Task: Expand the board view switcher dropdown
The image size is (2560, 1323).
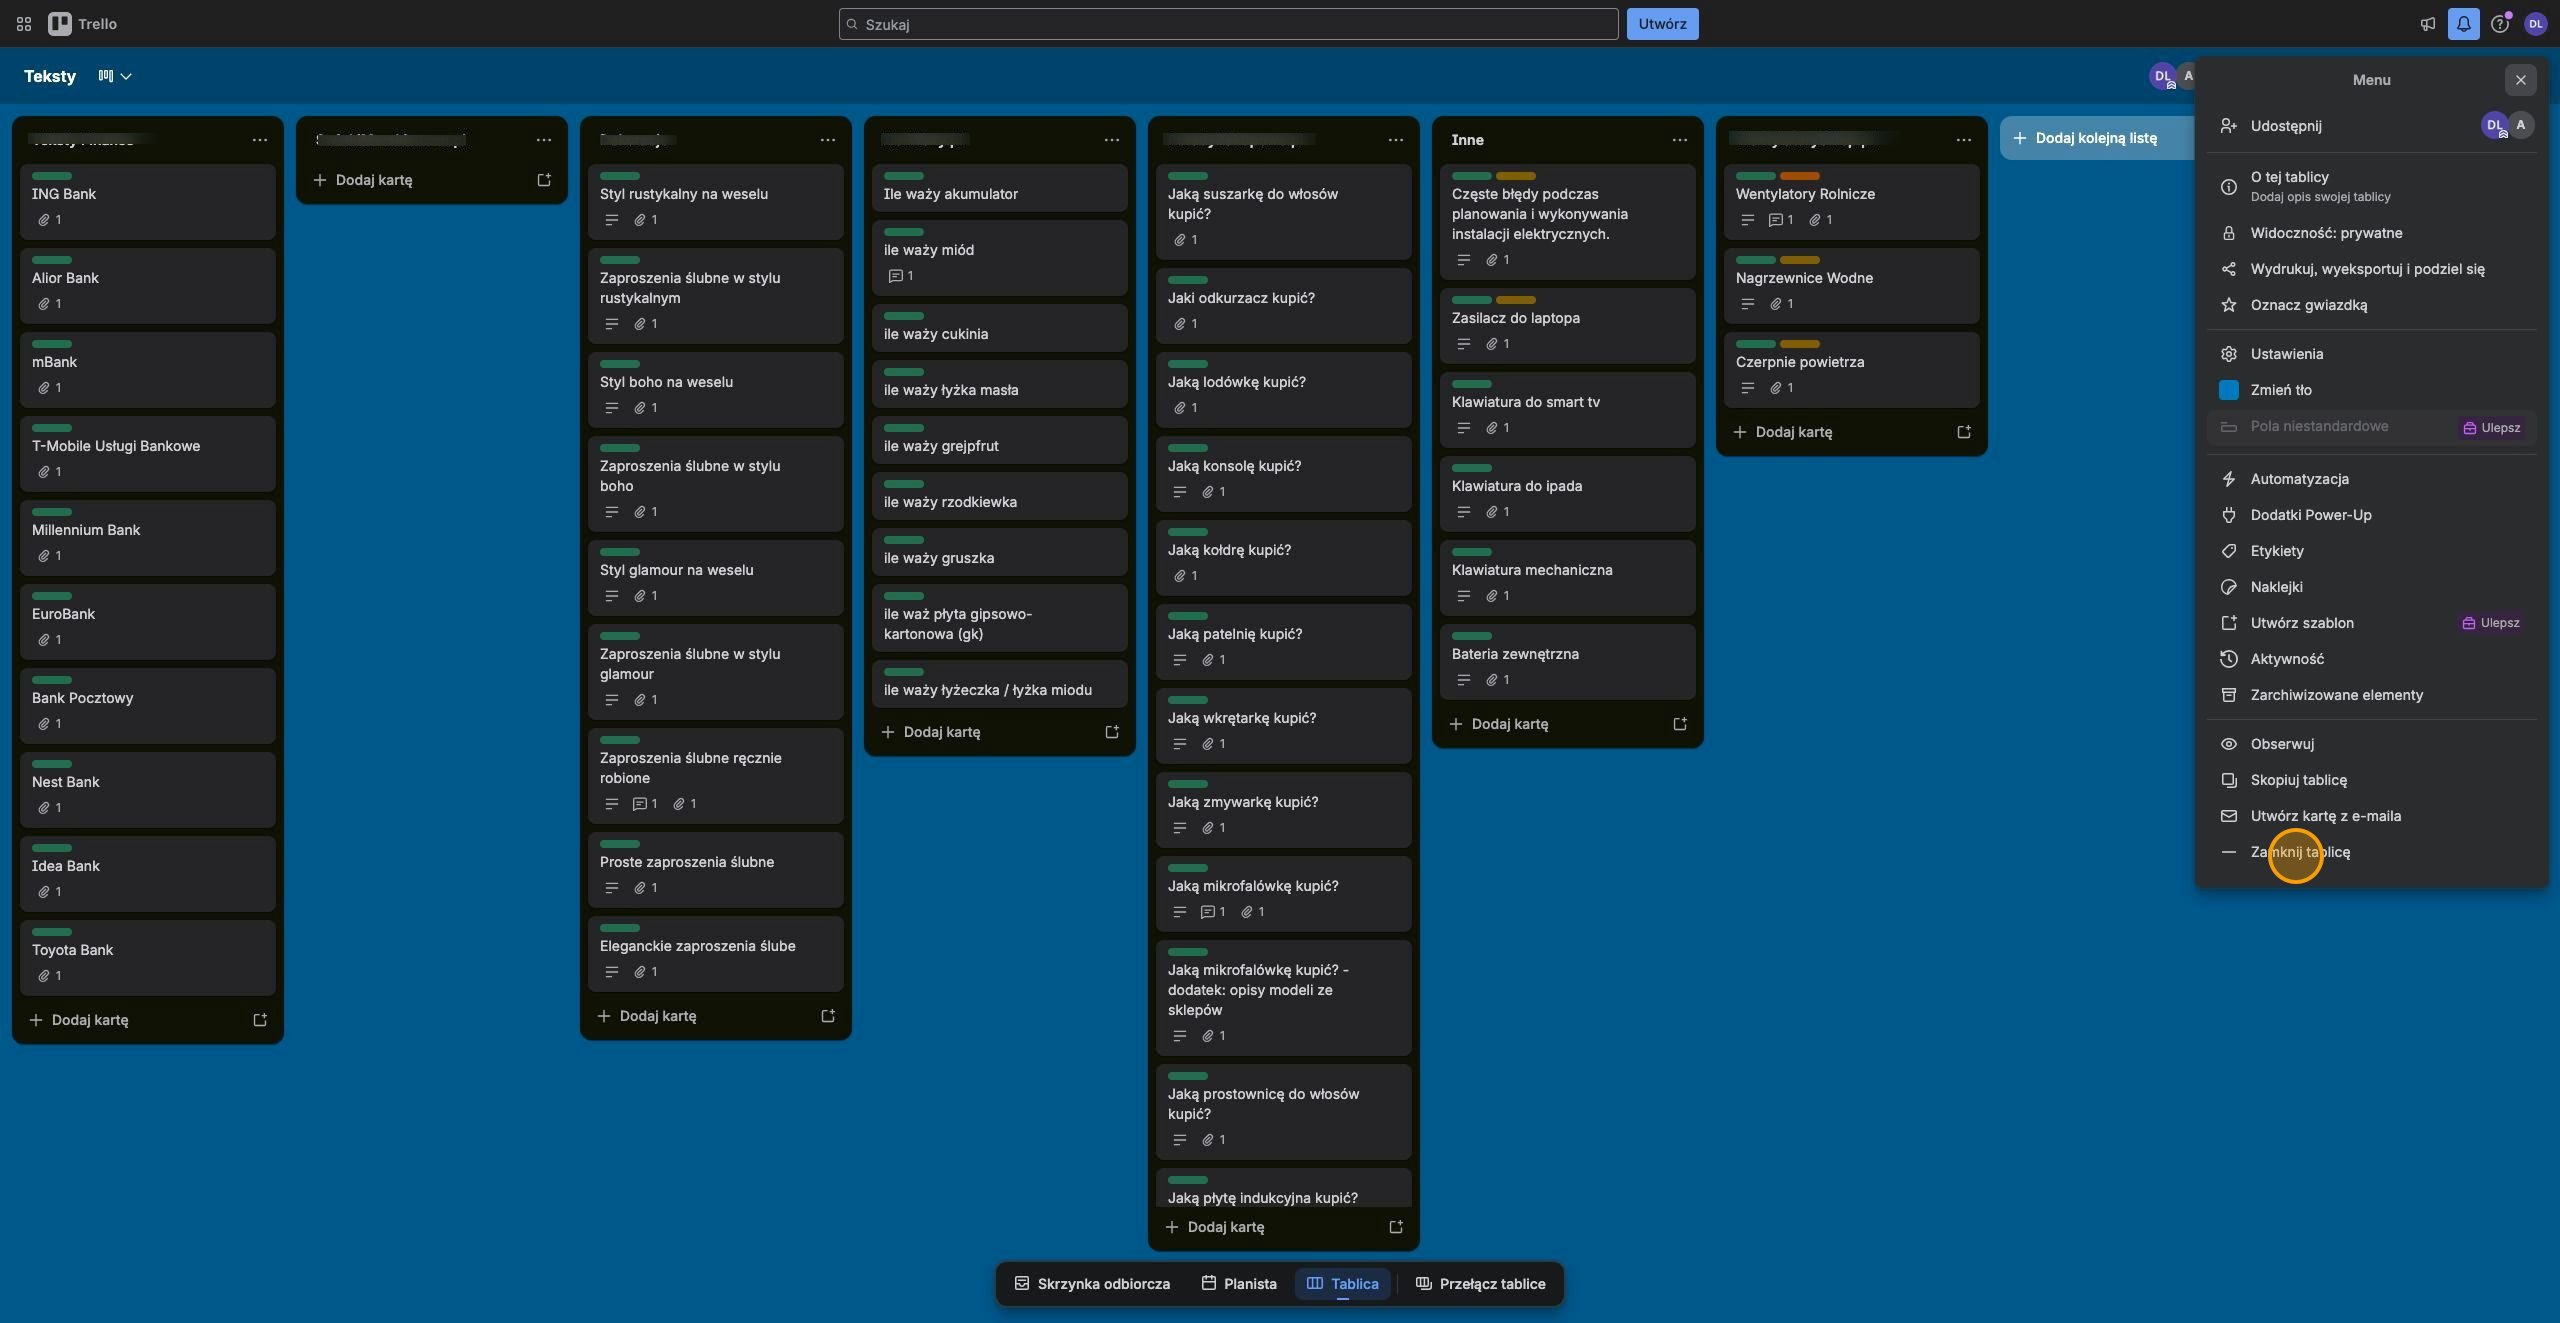Action: [115, 76]
